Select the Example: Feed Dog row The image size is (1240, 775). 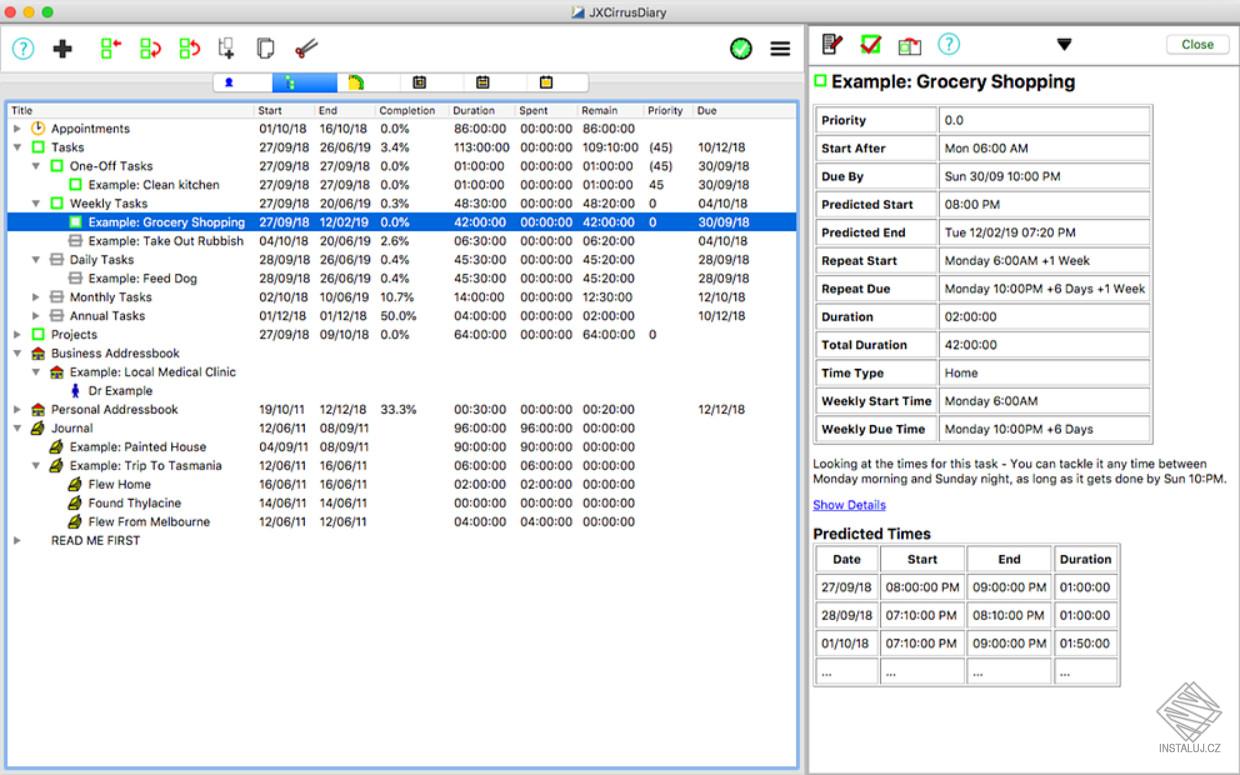(x=402, y=279)
